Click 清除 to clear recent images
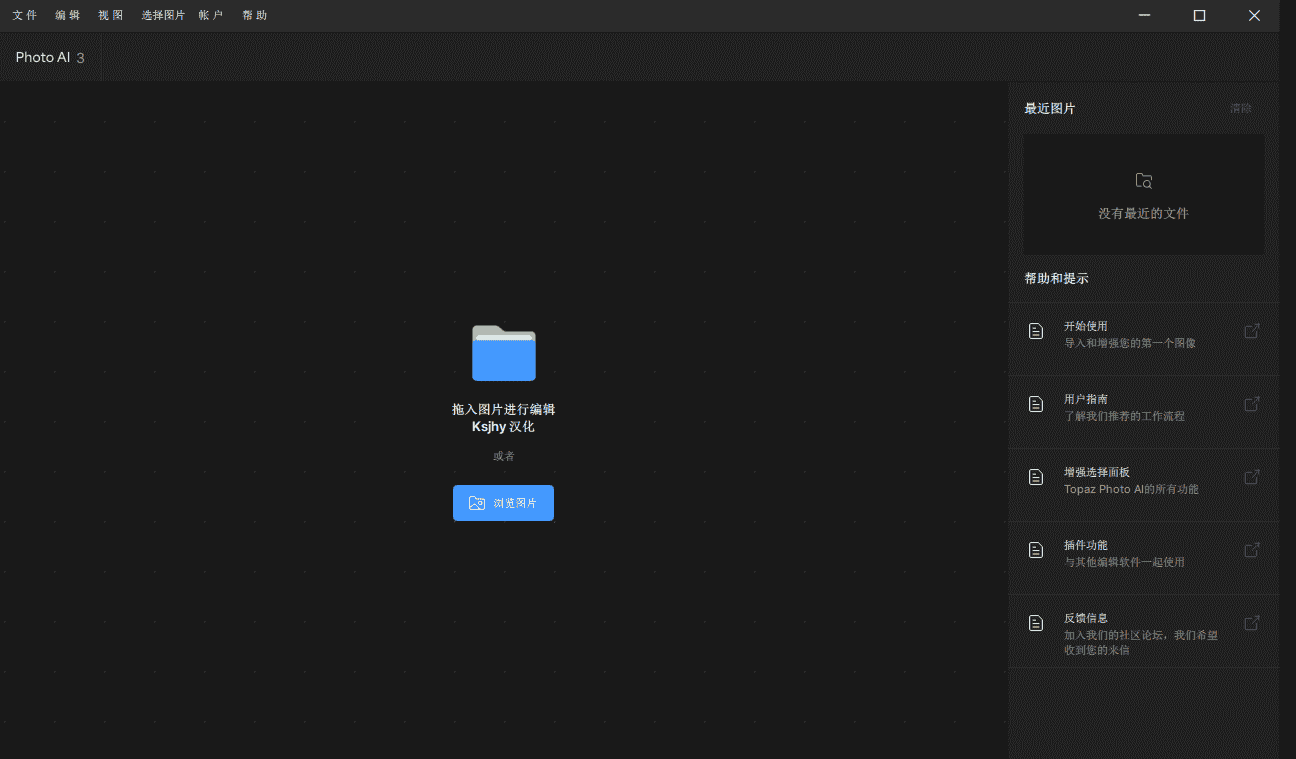The width and height of the screenshot is (1296, 759). pyautogui.click(x=1240, y=108)
